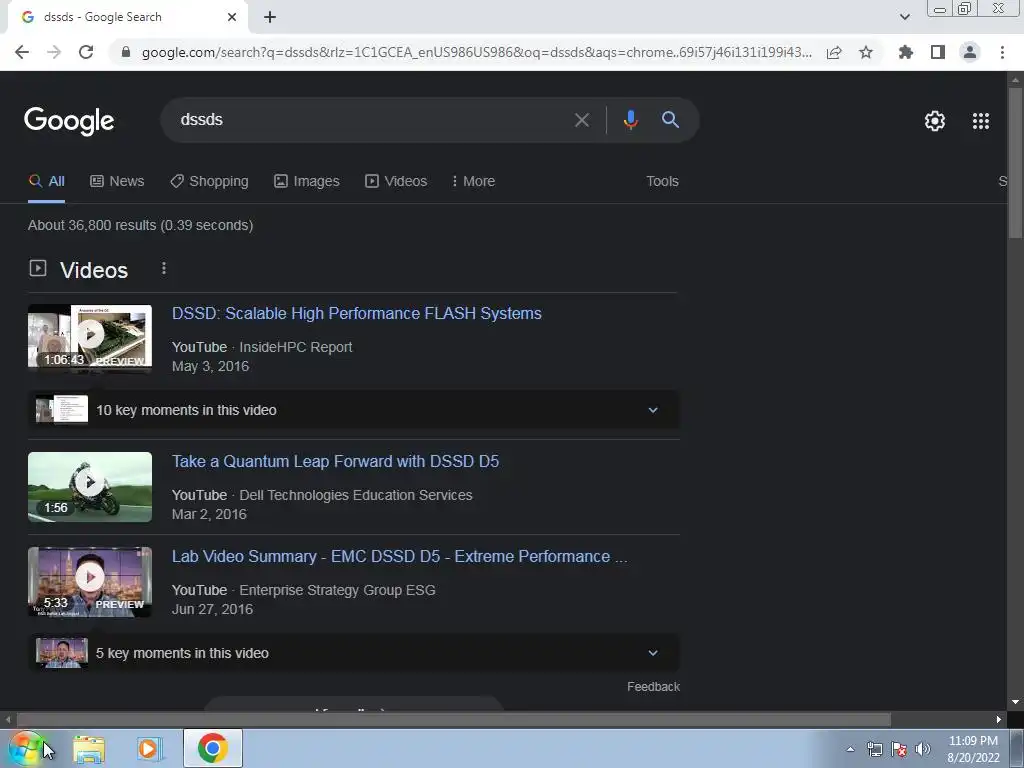
Task: Switch to the Shopping tab
Action: point(209,182)
